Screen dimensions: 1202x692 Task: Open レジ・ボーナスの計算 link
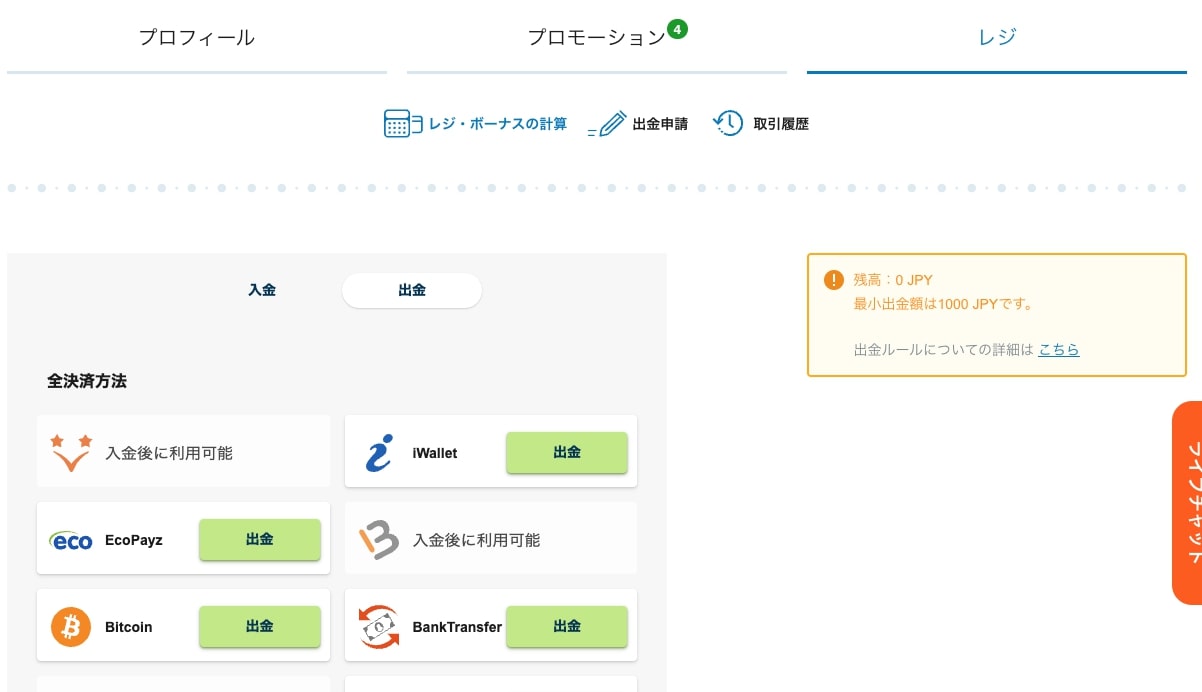(497, 124)
